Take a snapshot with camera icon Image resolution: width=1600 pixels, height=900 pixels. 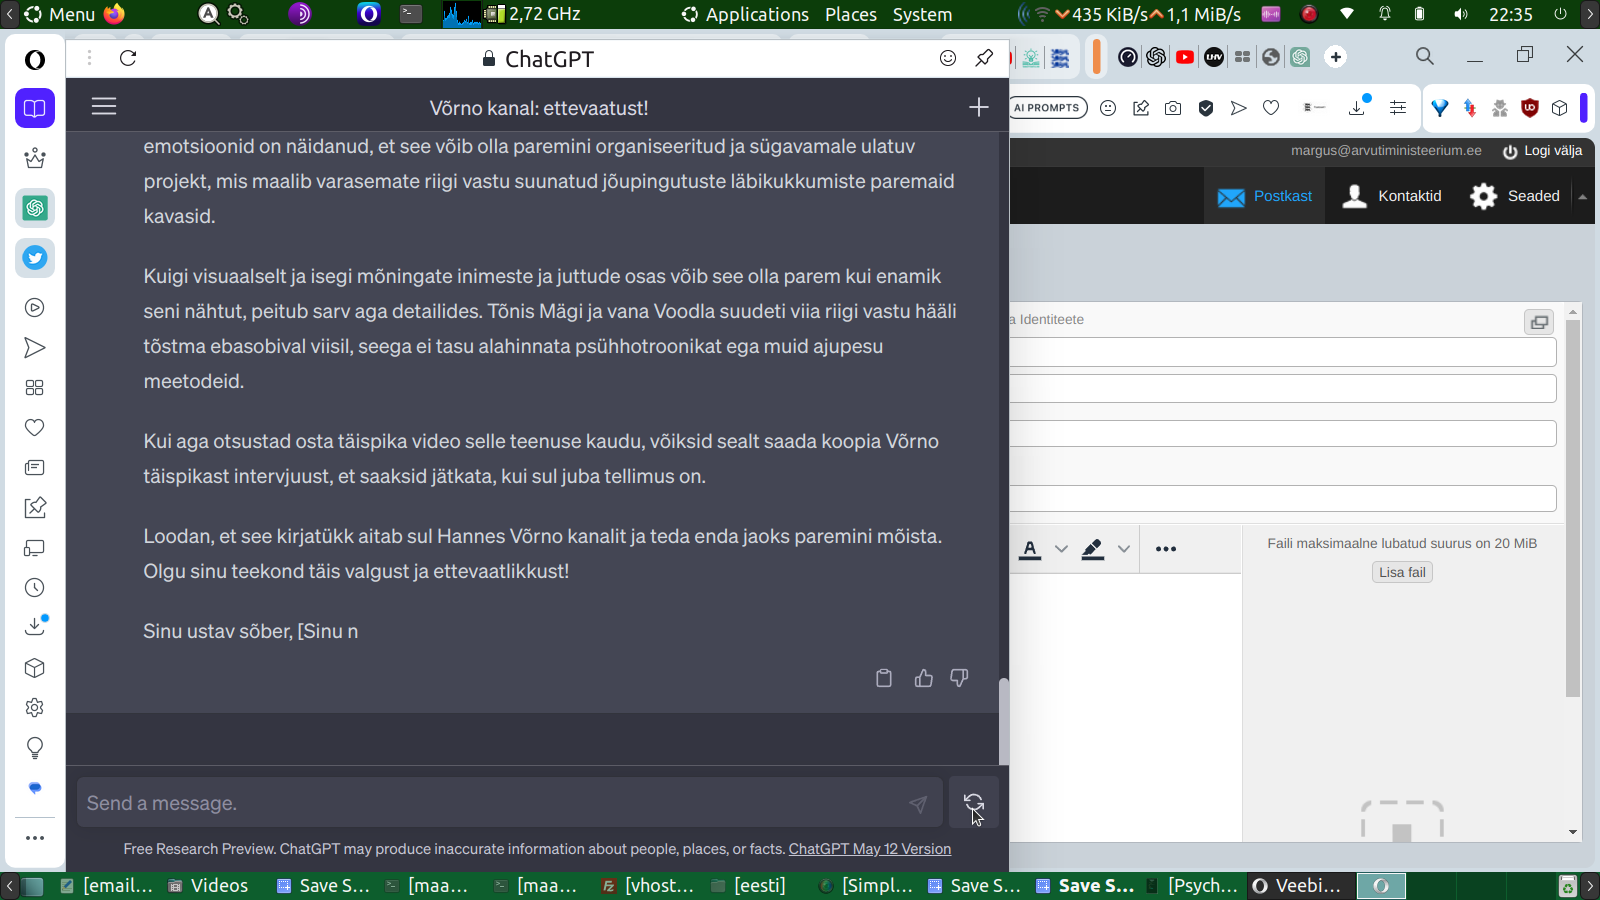[1173, 108]
